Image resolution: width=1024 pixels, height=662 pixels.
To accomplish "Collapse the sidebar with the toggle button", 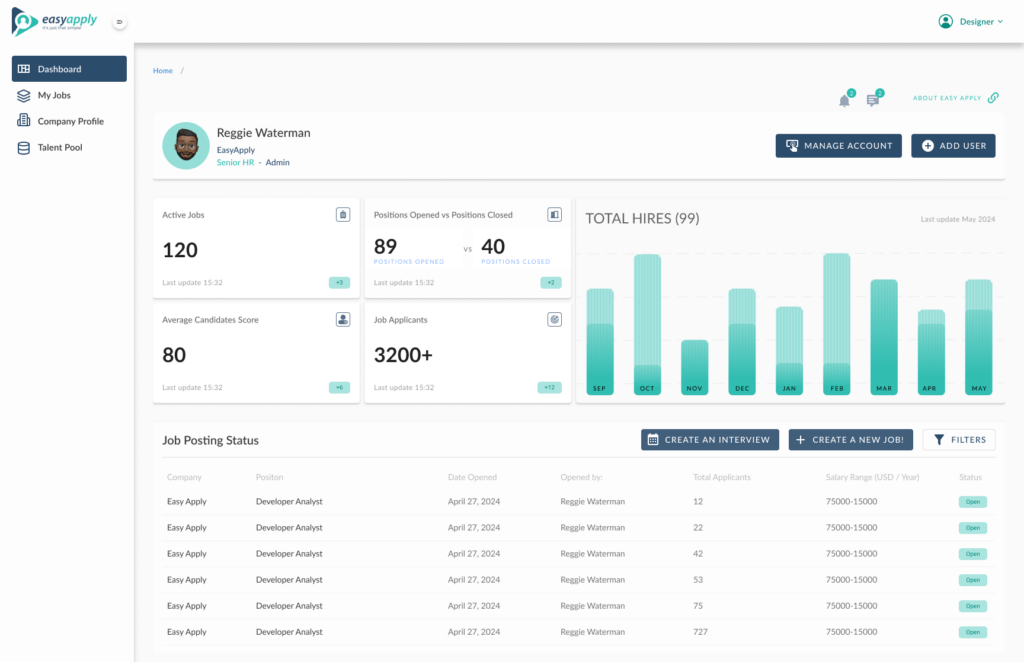I will click(x=119, y=22).
